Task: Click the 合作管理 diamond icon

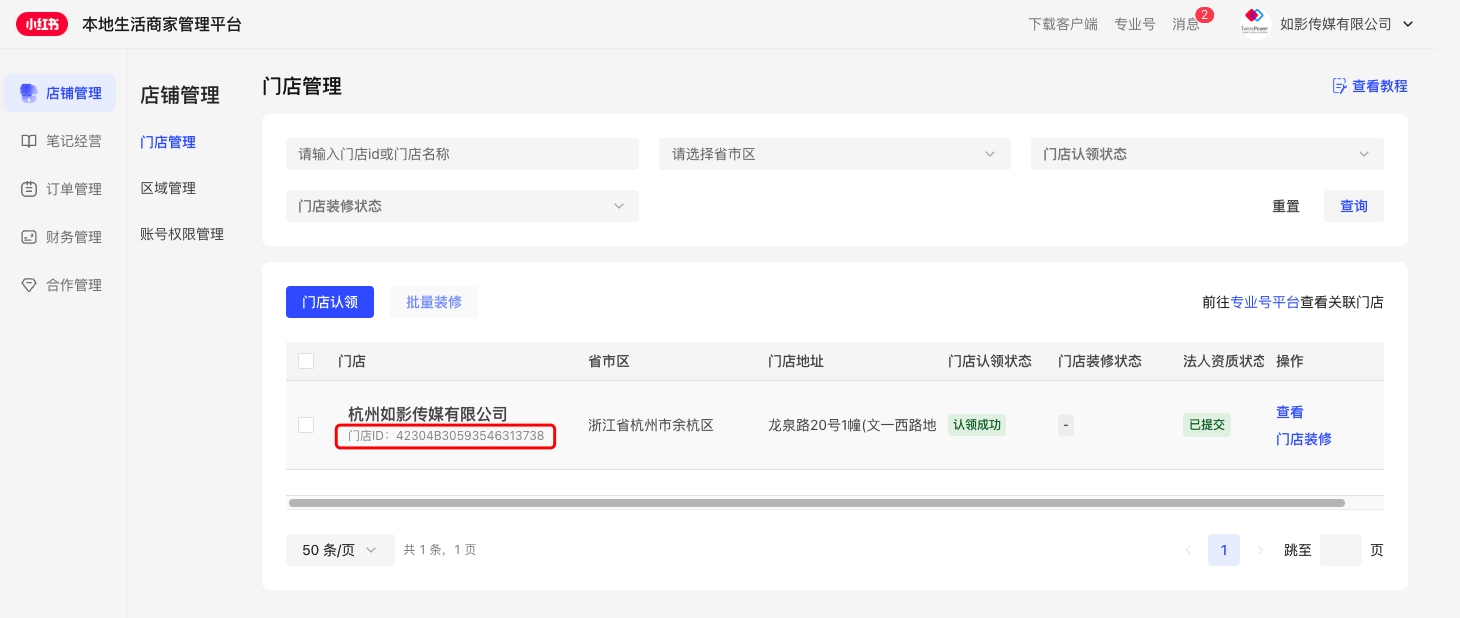Action: [x=29, y=285]
